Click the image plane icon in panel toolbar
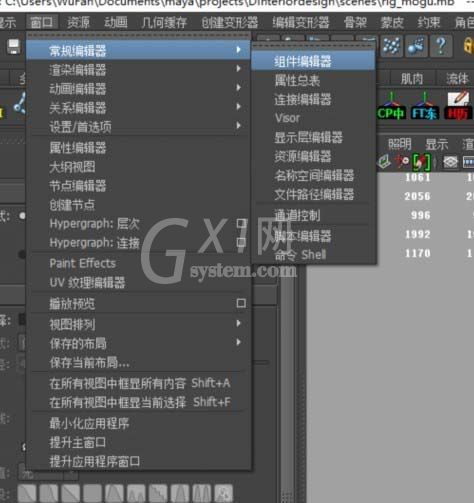The width and height of the screenshot is (474, 503). 450,162
